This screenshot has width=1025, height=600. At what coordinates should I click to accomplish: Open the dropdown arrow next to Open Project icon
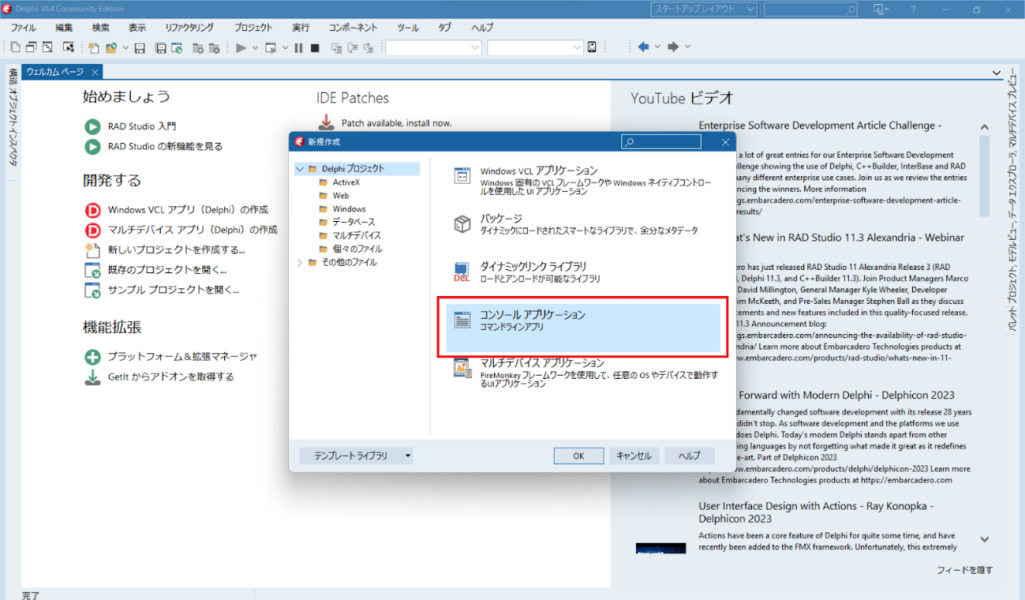click(x=125, y=48)
